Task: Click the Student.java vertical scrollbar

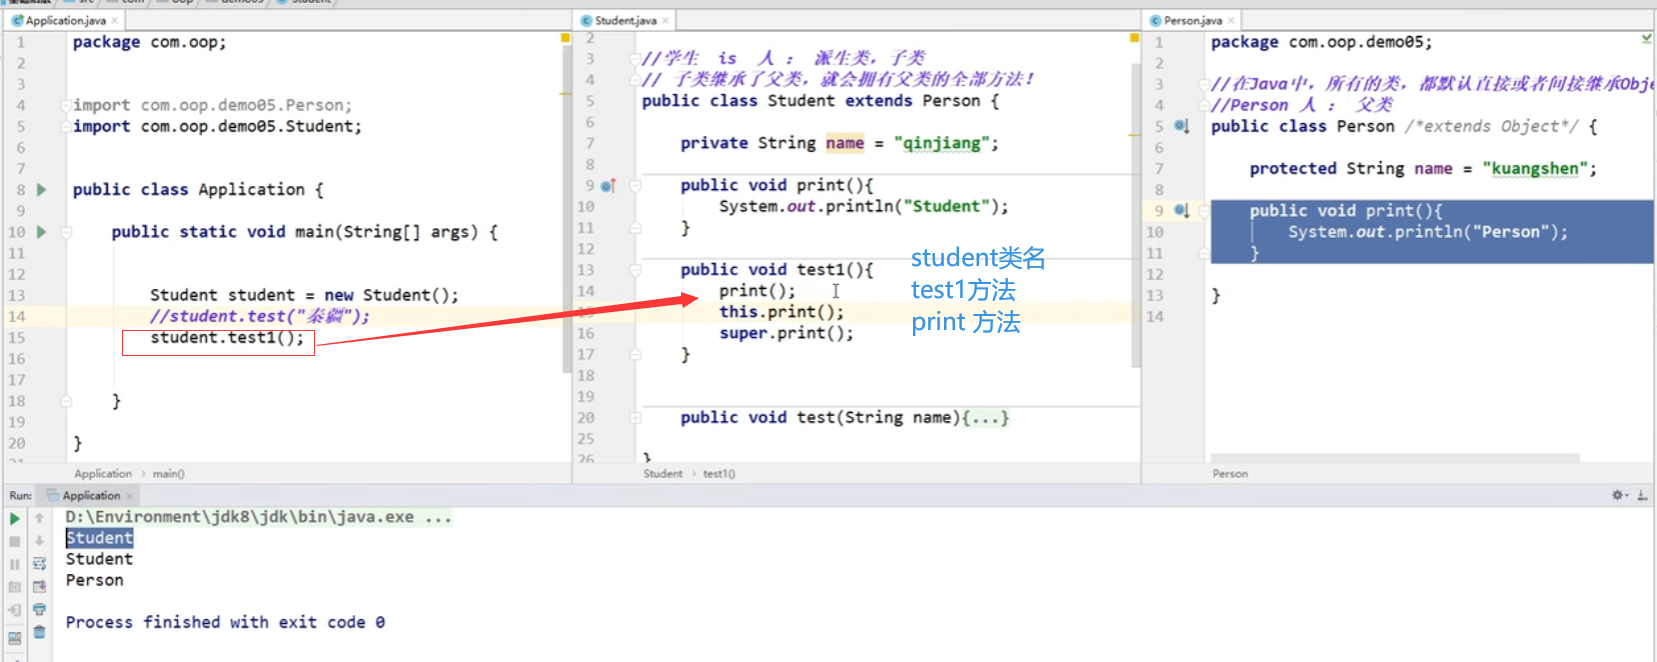Action: 1136,215
